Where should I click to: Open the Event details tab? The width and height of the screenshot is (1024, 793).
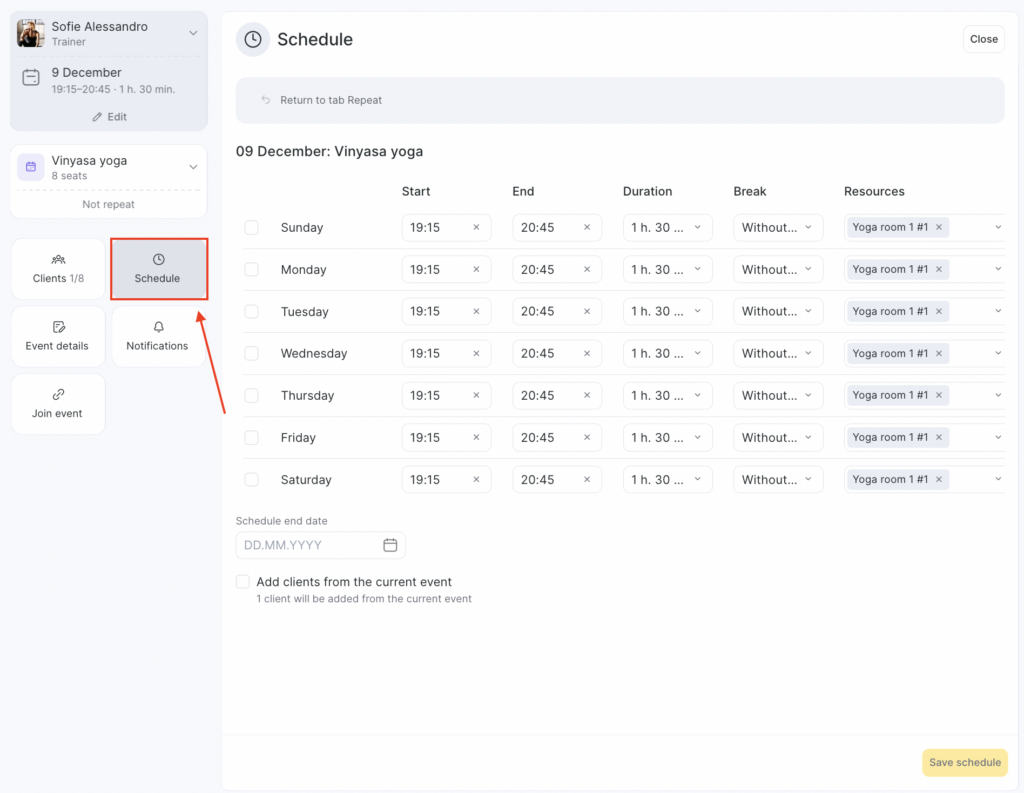click(x=58, y=336)
